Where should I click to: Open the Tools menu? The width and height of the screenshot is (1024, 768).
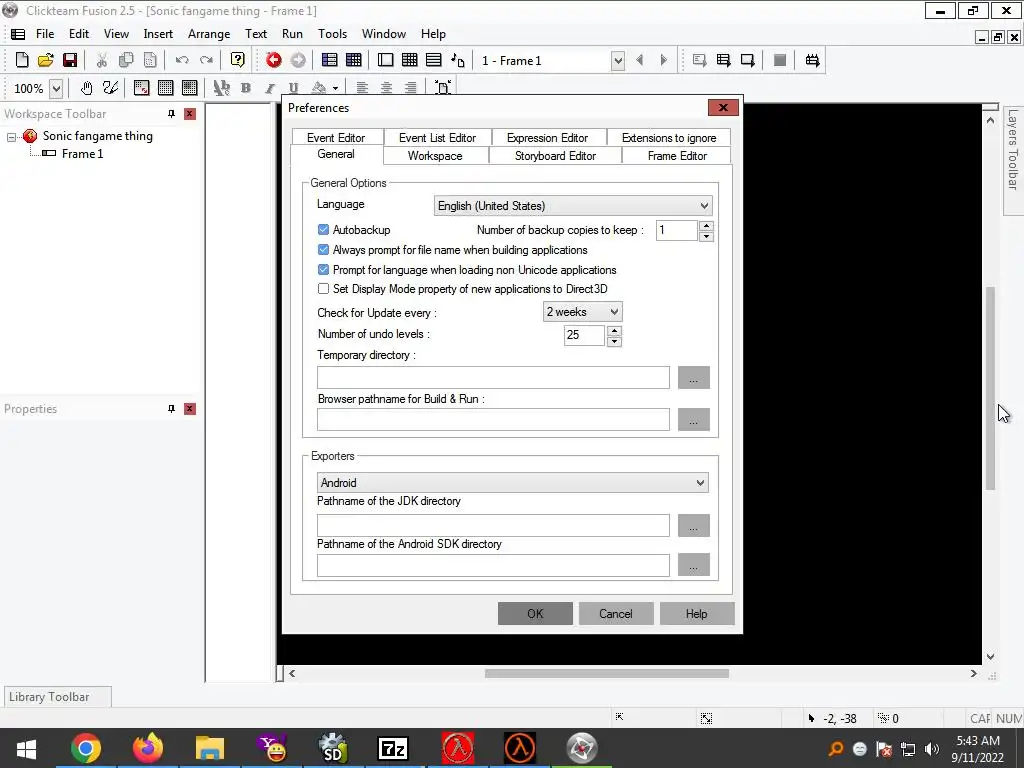click(x=332, y=34)
